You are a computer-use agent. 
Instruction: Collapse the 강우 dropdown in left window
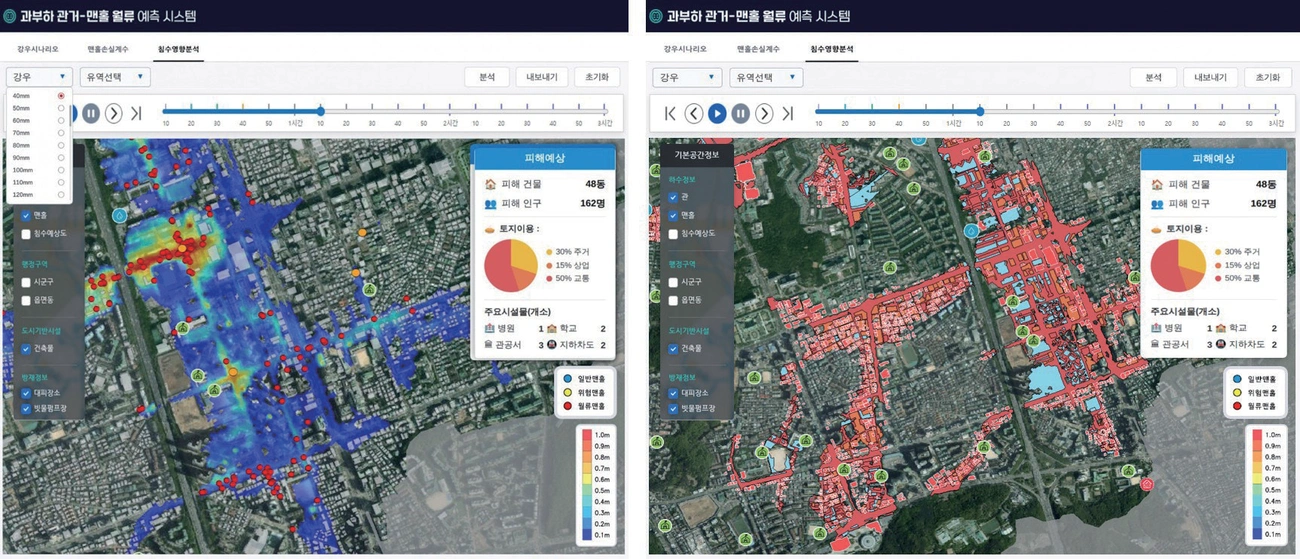39,76
